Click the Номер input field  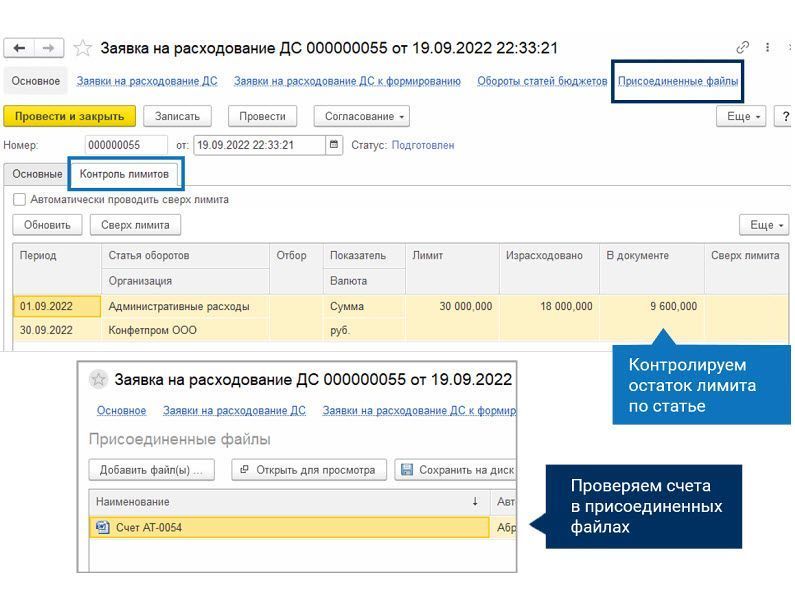click(126, 145)
